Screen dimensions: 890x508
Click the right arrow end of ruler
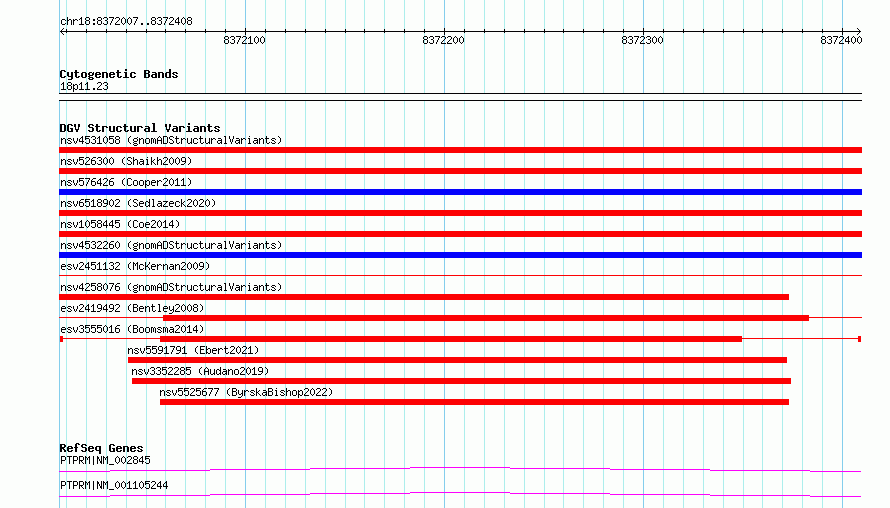[x=859, y=31]
